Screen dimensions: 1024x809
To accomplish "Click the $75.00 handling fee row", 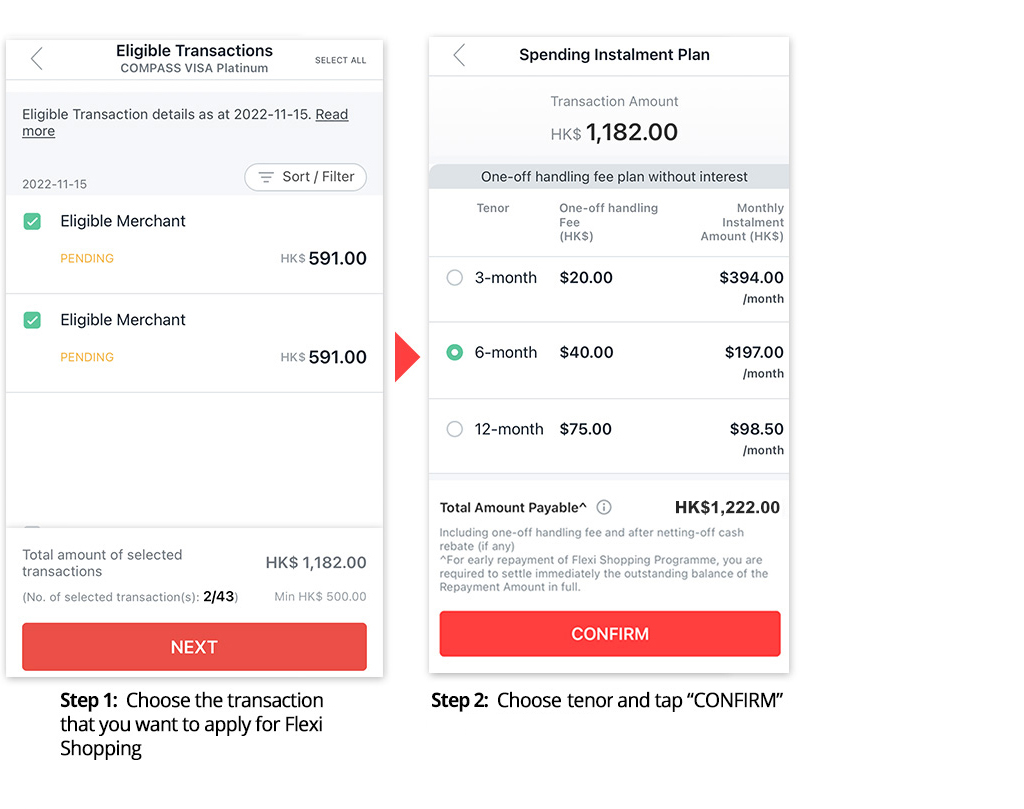I will pyautogui.click(x=586, y=429).
